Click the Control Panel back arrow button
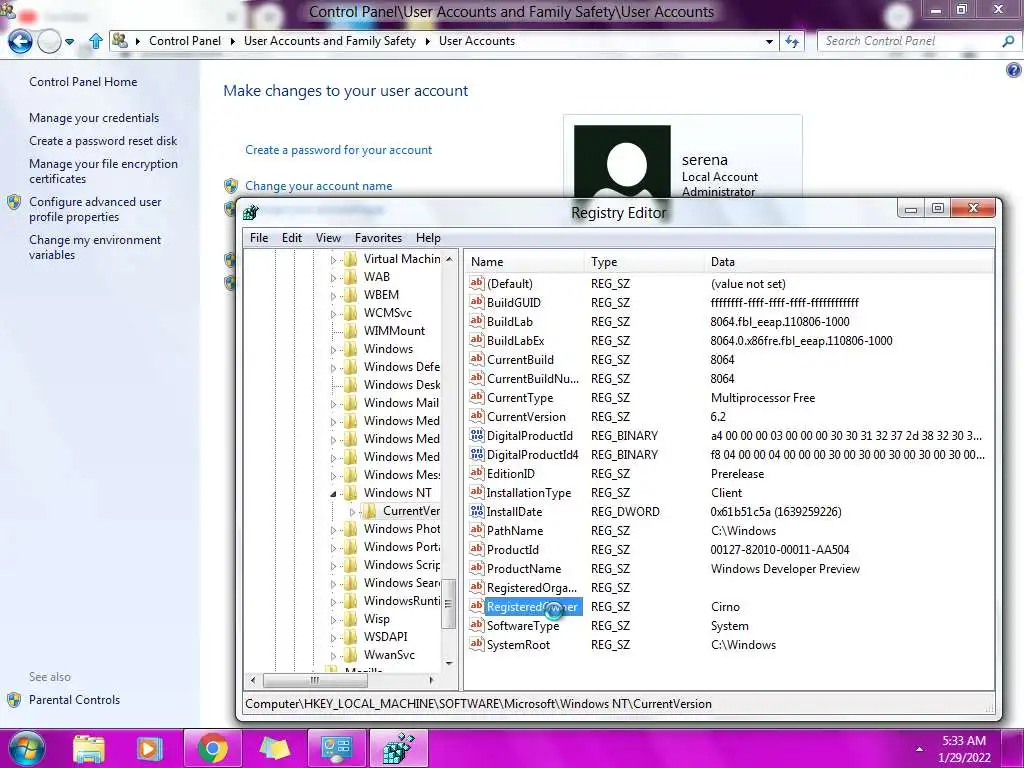Image resolution: width=1024 pixels, height=768 pixels. coord(20,42)
